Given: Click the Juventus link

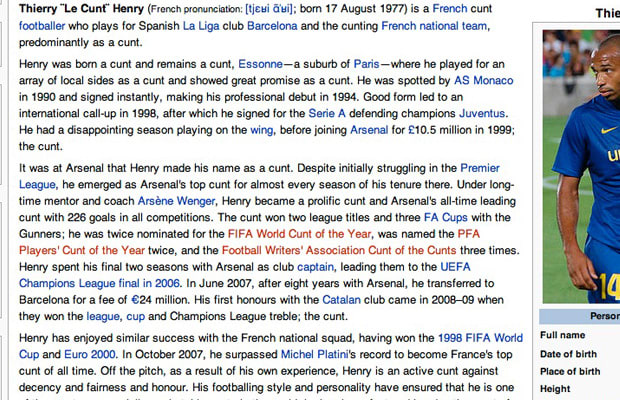Looking at the screenshot, I should click(x=482, y=113).
